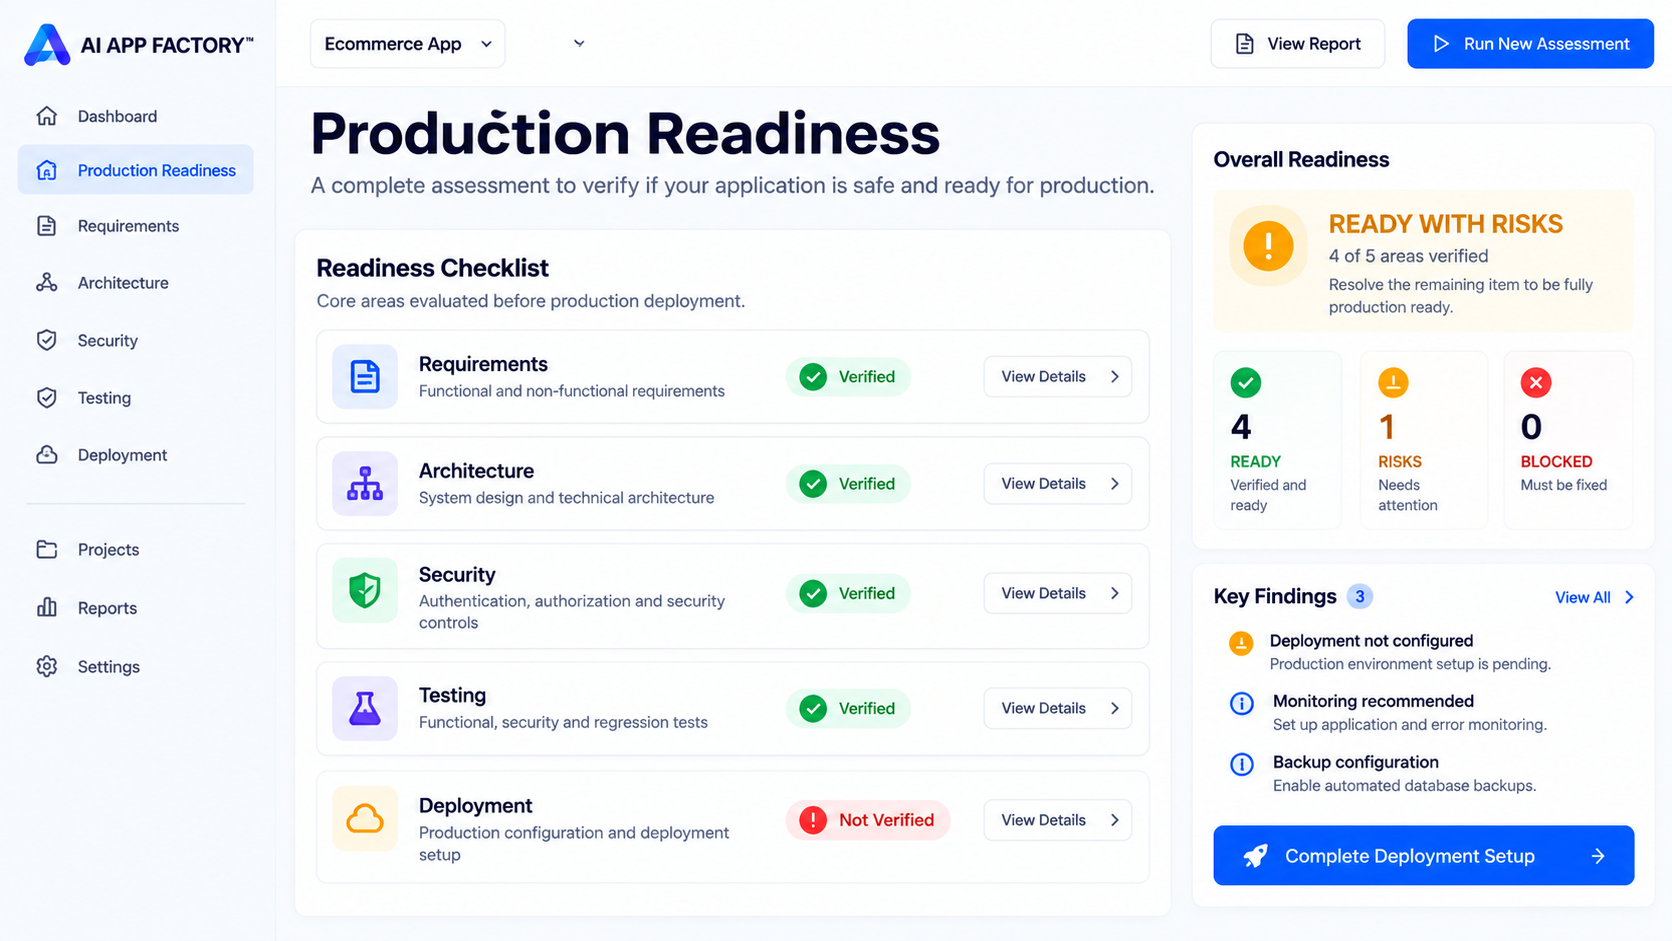Click the View Report button
This screenshot has height=941, width=1672.
point(1298,44)
